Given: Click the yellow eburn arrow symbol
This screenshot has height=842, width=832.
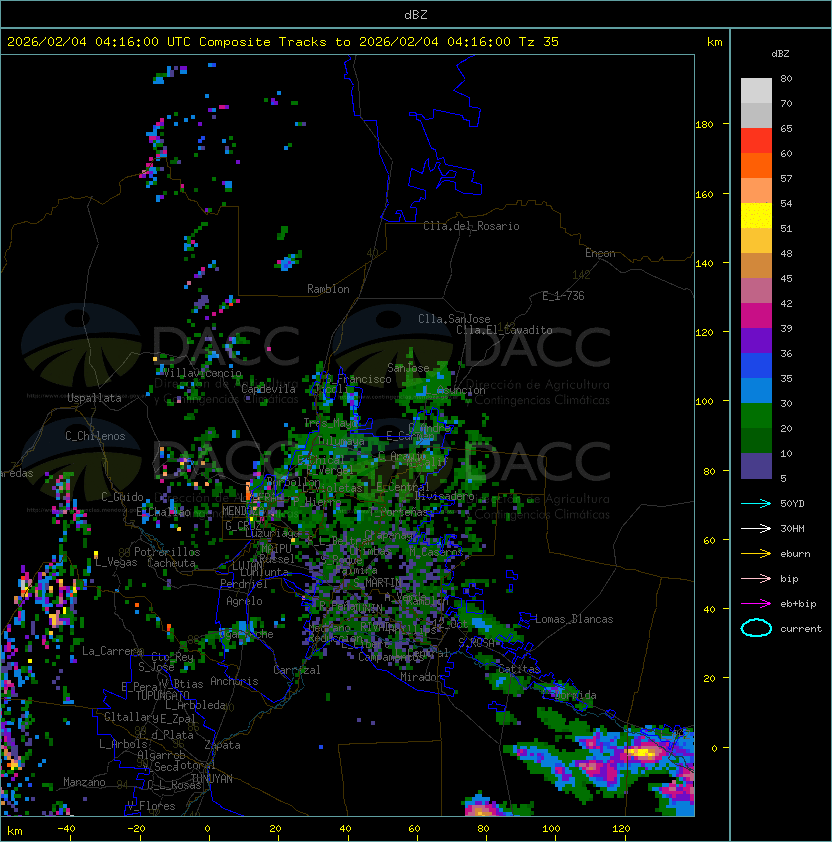Looking at the screenshot, I should tap(756, 554).
